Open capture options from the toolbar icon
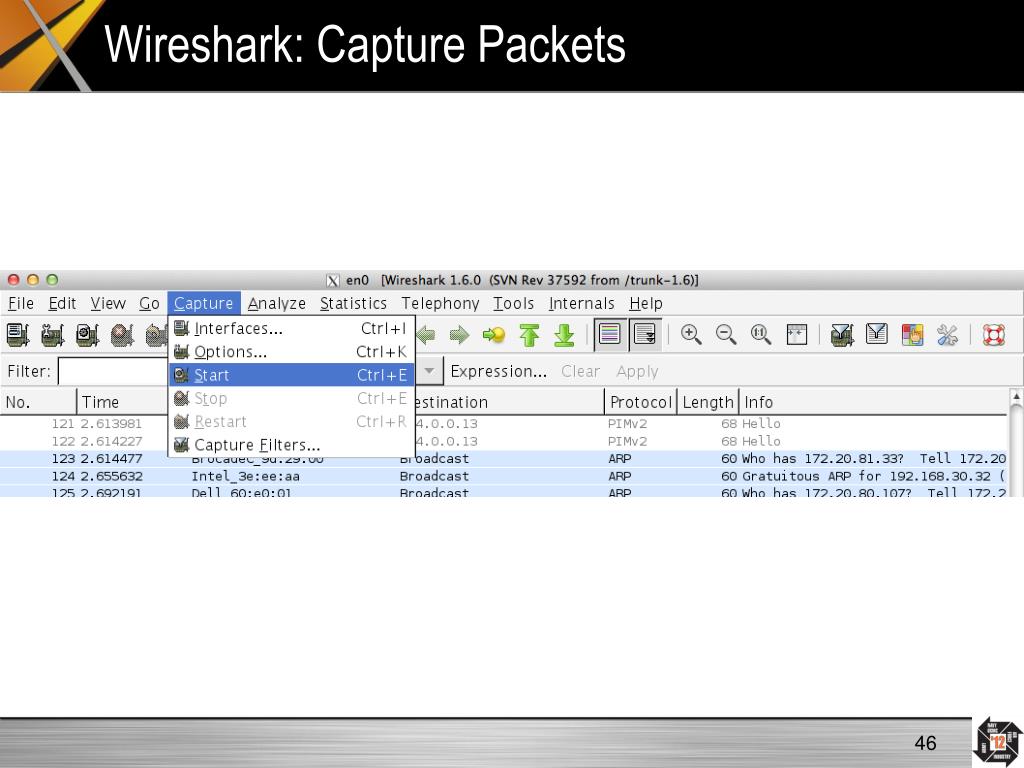 (x=52, y=335)
